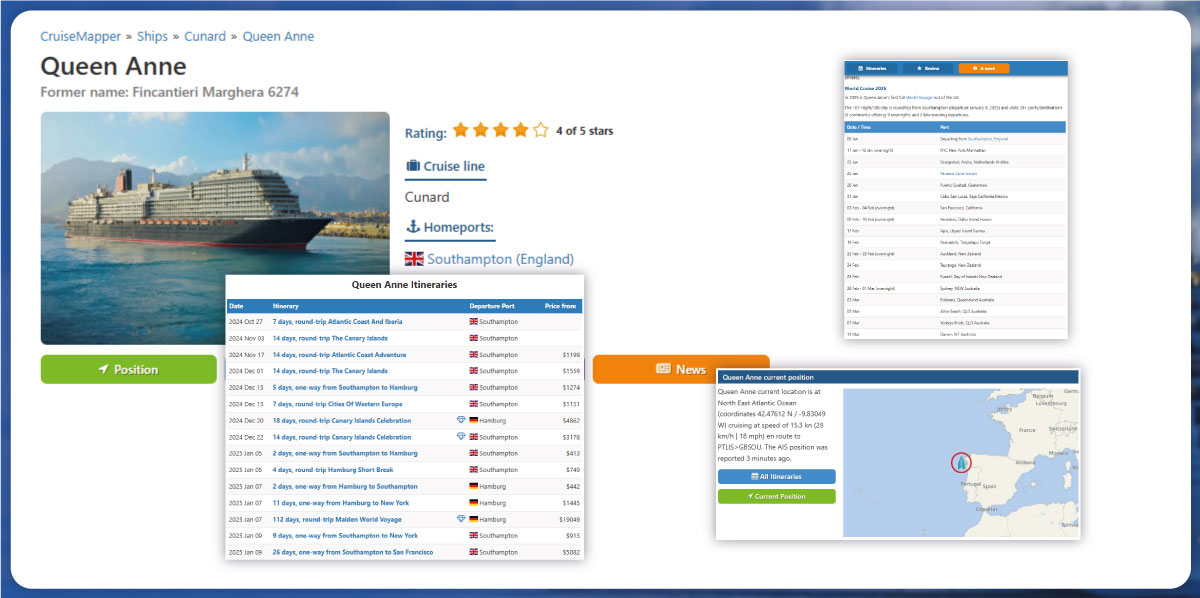
Task: Open 4 days Hamburg Short Break itinerary
Action: coord(333,470)
